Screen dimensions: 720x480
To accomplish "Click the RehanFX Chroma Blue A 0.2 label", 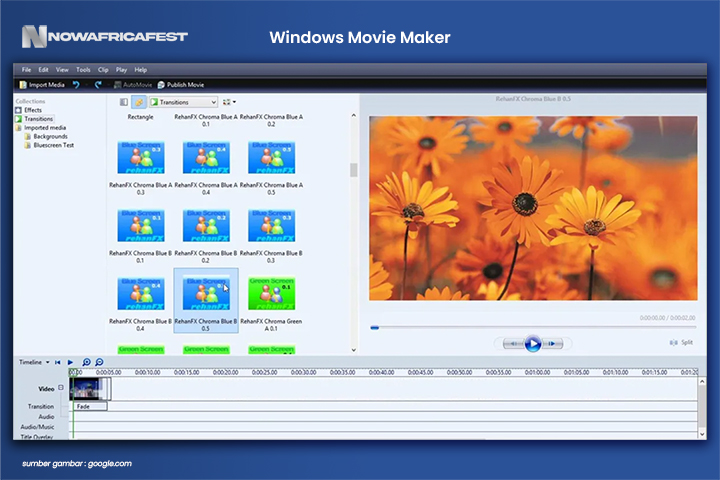I will click(271, 120).
